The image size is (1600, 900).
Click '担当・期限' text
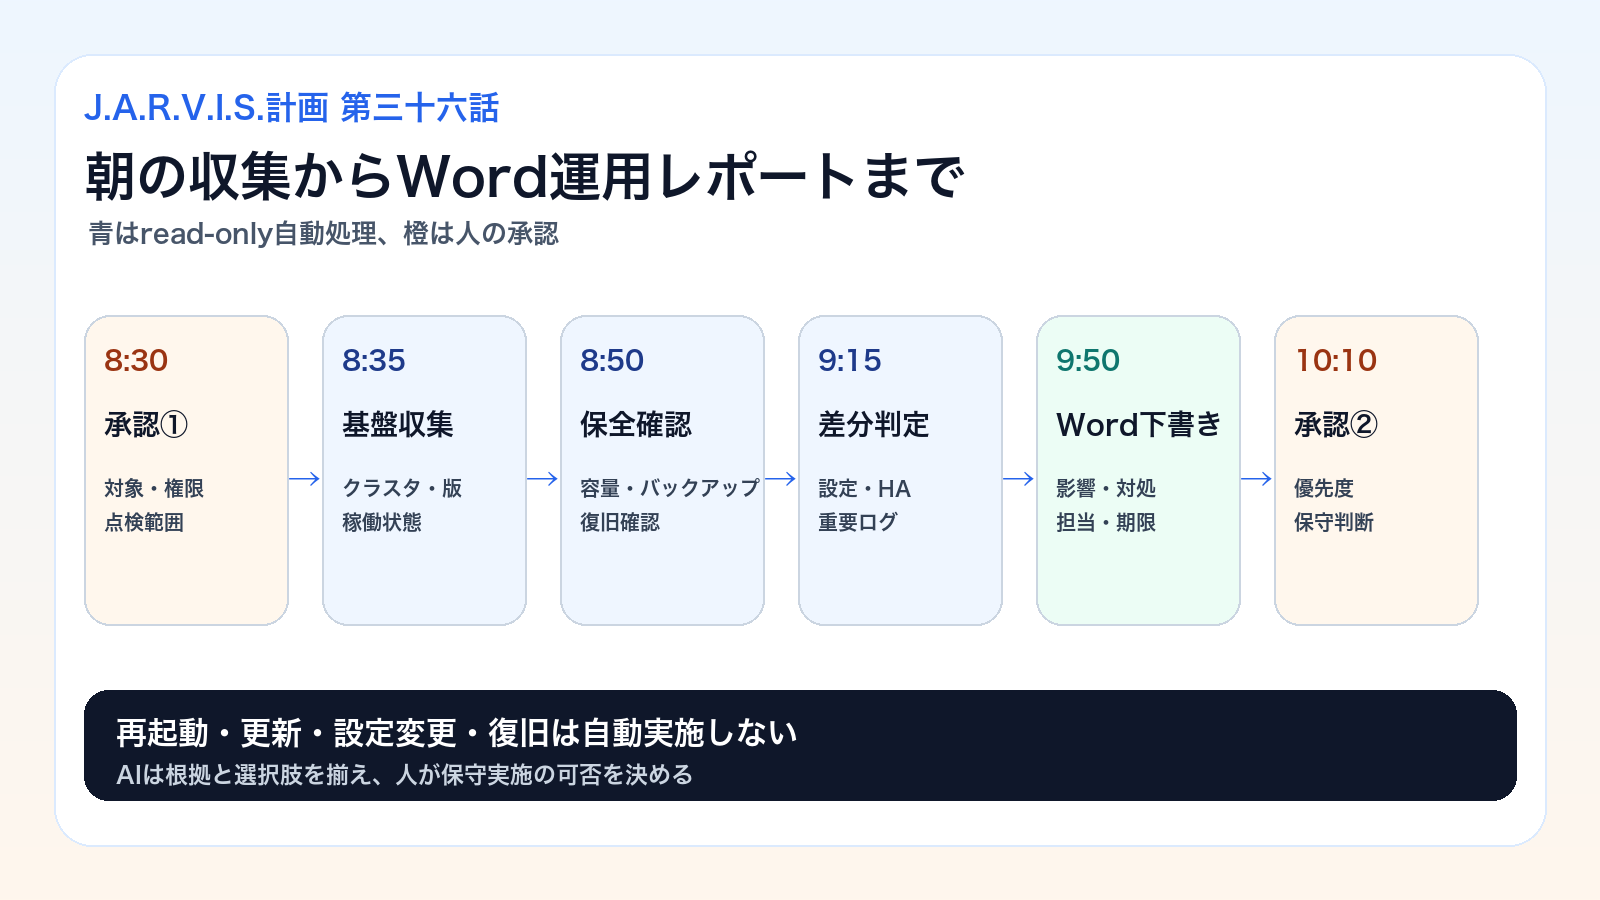click(1106, 522)
